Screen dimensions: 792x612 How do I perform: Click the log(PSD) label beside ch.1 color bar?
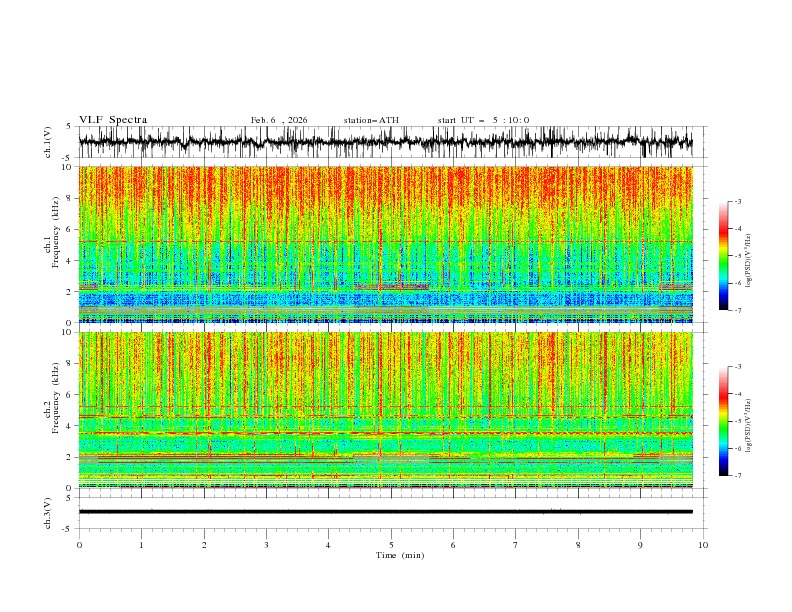(749, 261)
